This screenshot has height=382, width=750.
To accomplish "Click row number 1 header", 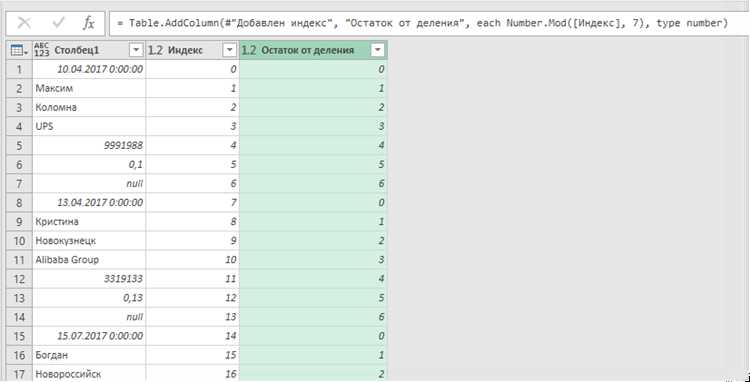I will tap(20, 69).
